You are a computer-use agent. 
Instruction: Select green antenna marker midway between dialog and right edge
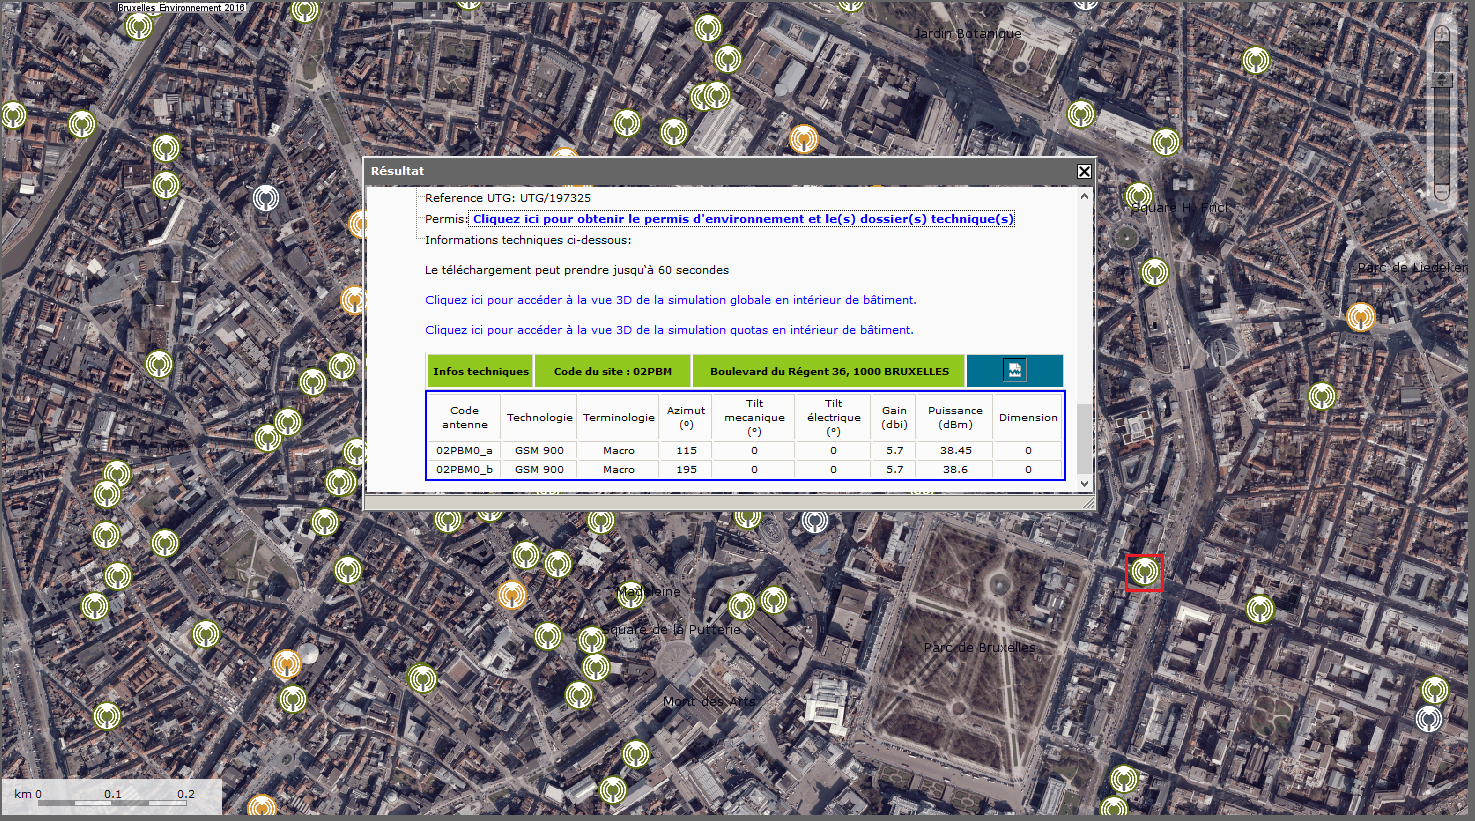(1322, 396)
